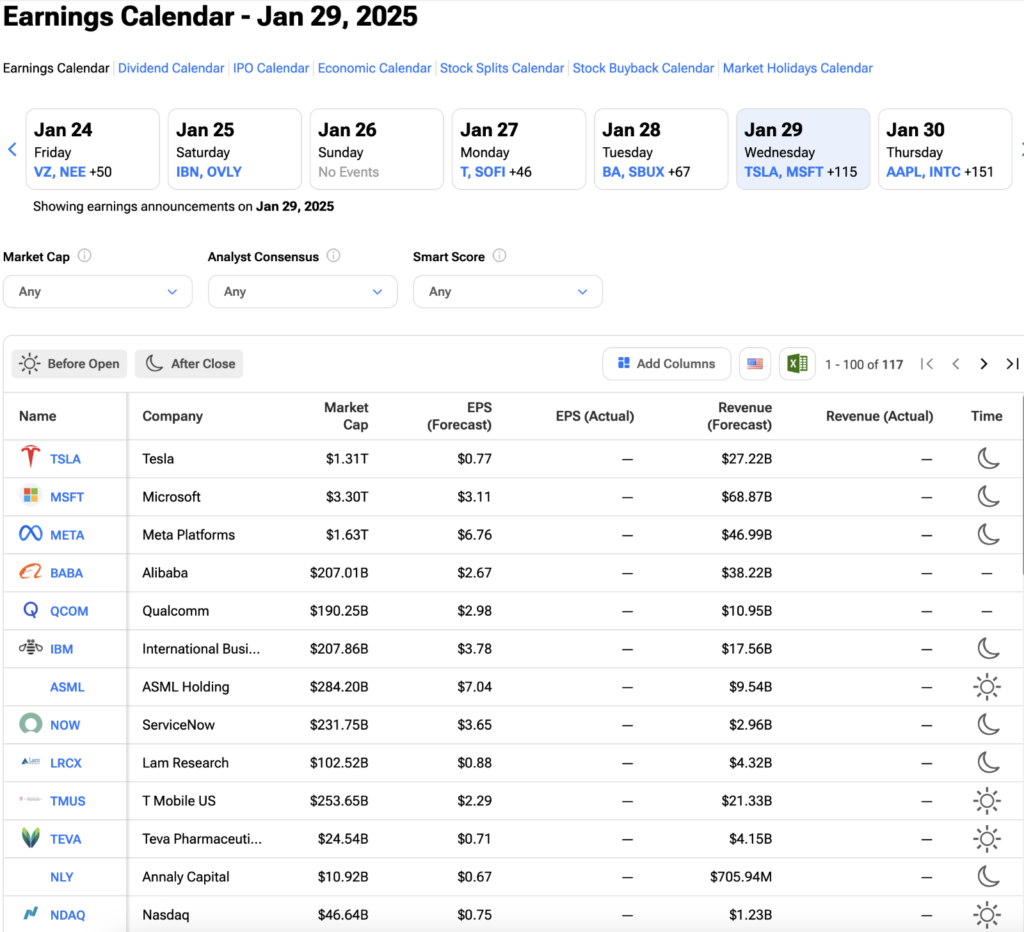1024x932 pixels.
Task: Open the Market Cap dropdown
Action: 97,291
